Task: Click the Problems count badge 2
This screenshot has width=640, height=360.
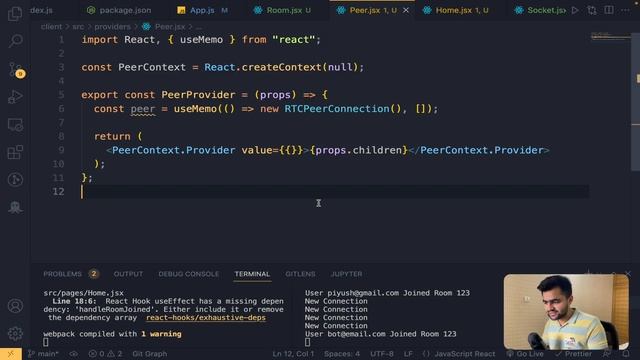Action: [93, 274]
